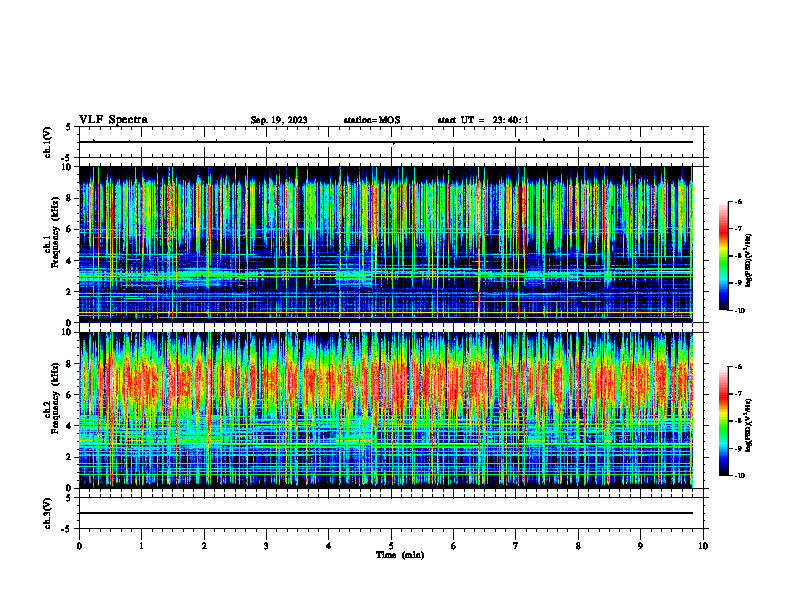Click the ch.1 spectrogram color bar
Viewport: 792px width, 612px height.
[x=723, y=256]
